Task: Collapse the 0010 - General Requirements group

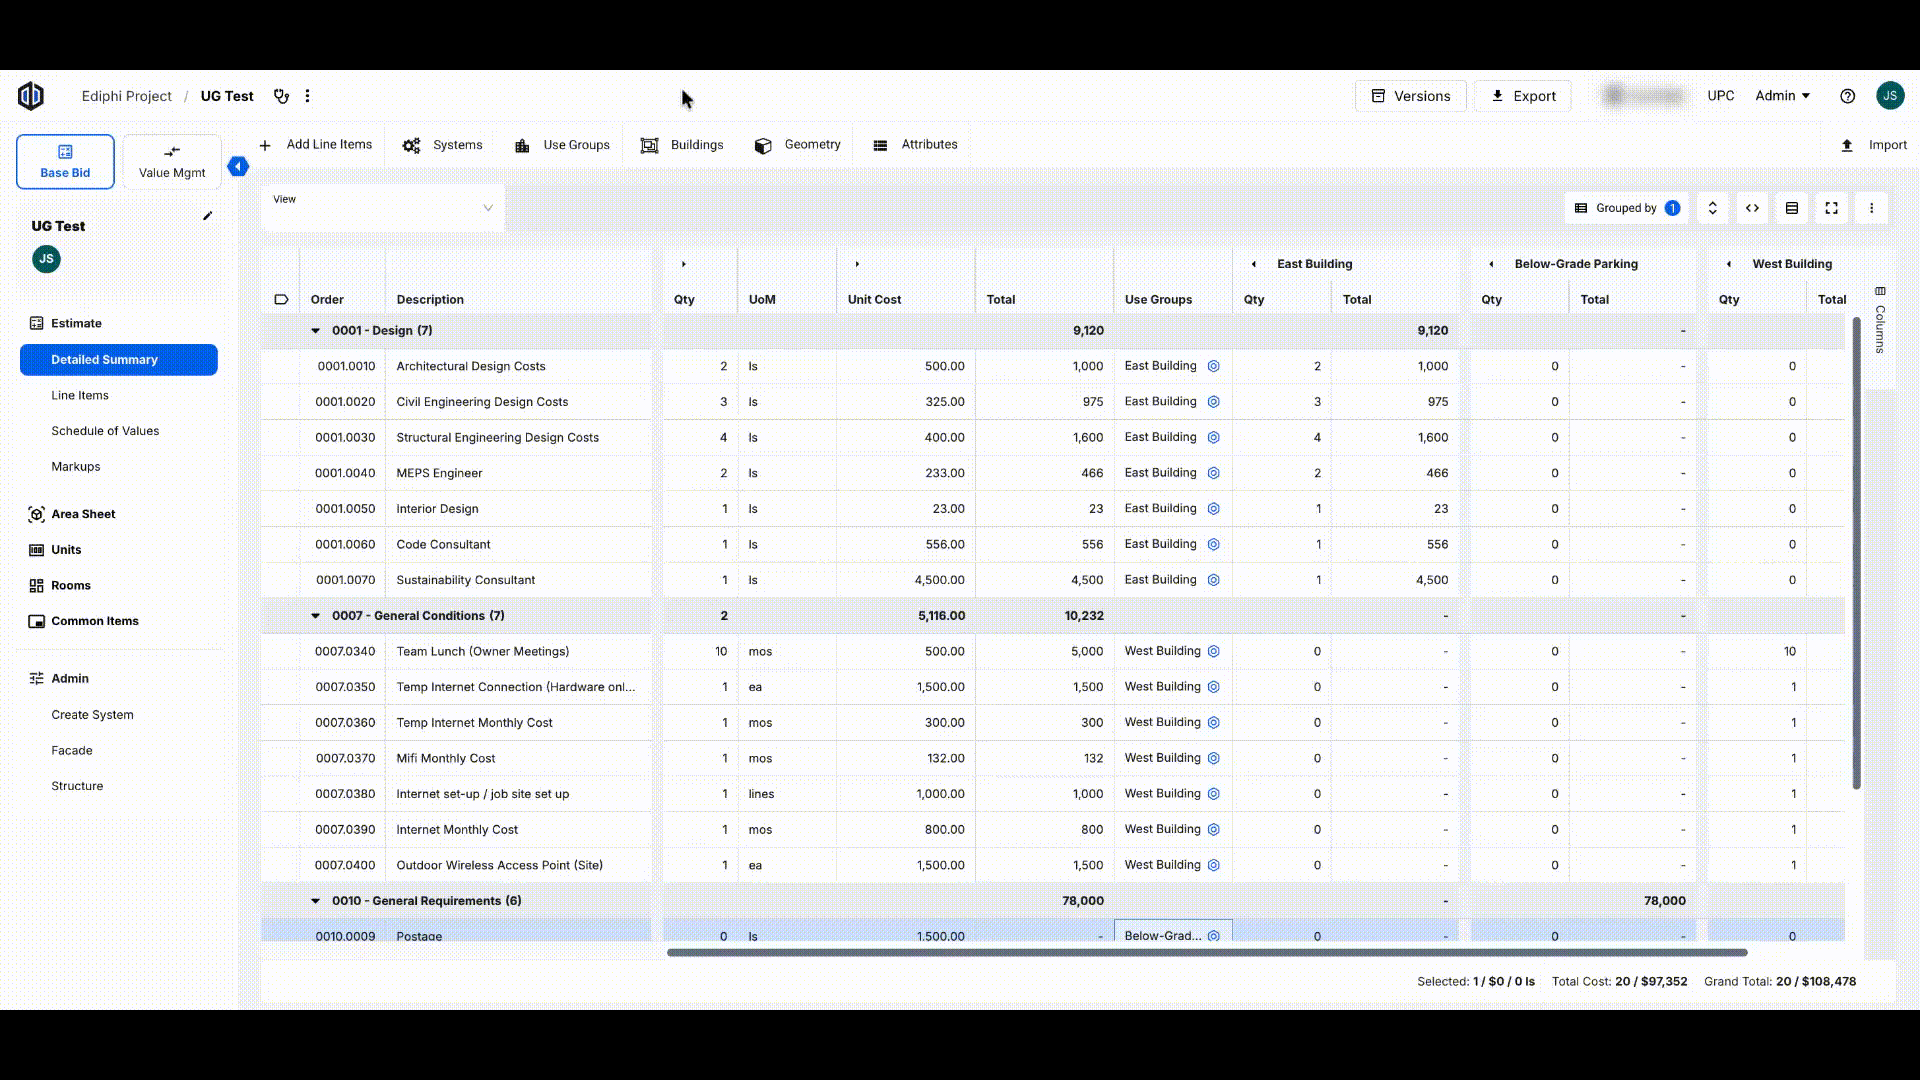Action: (x=315, y=901)
